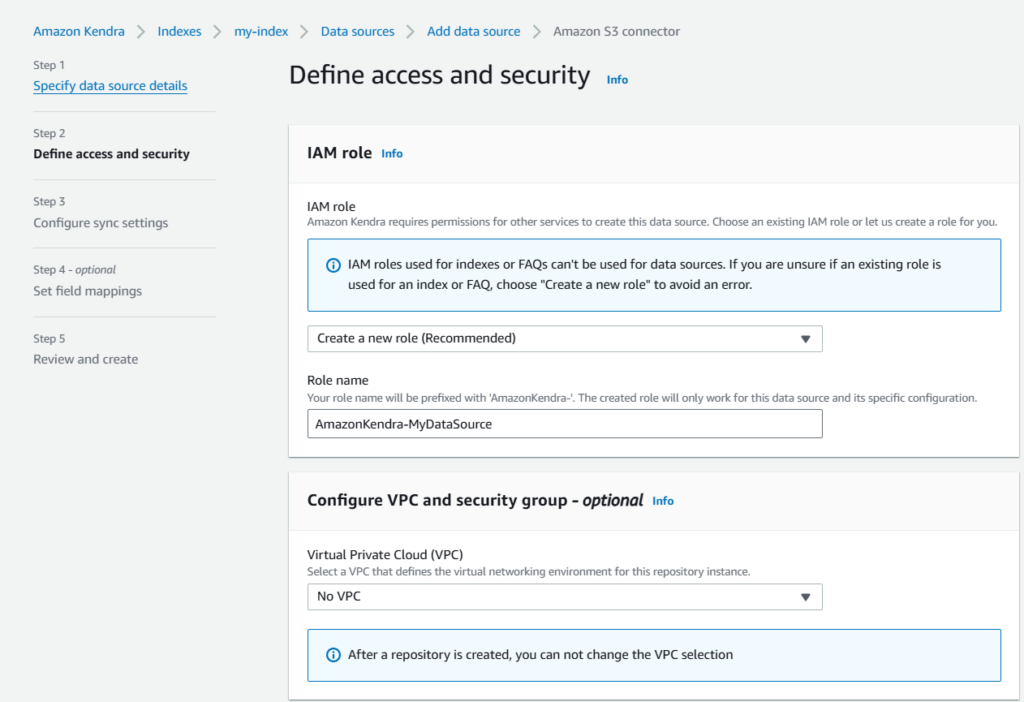This screenshot has width=1024, height=702.
Task: Click the IAM role dropdown arrow
Action: tap(805, 339)
